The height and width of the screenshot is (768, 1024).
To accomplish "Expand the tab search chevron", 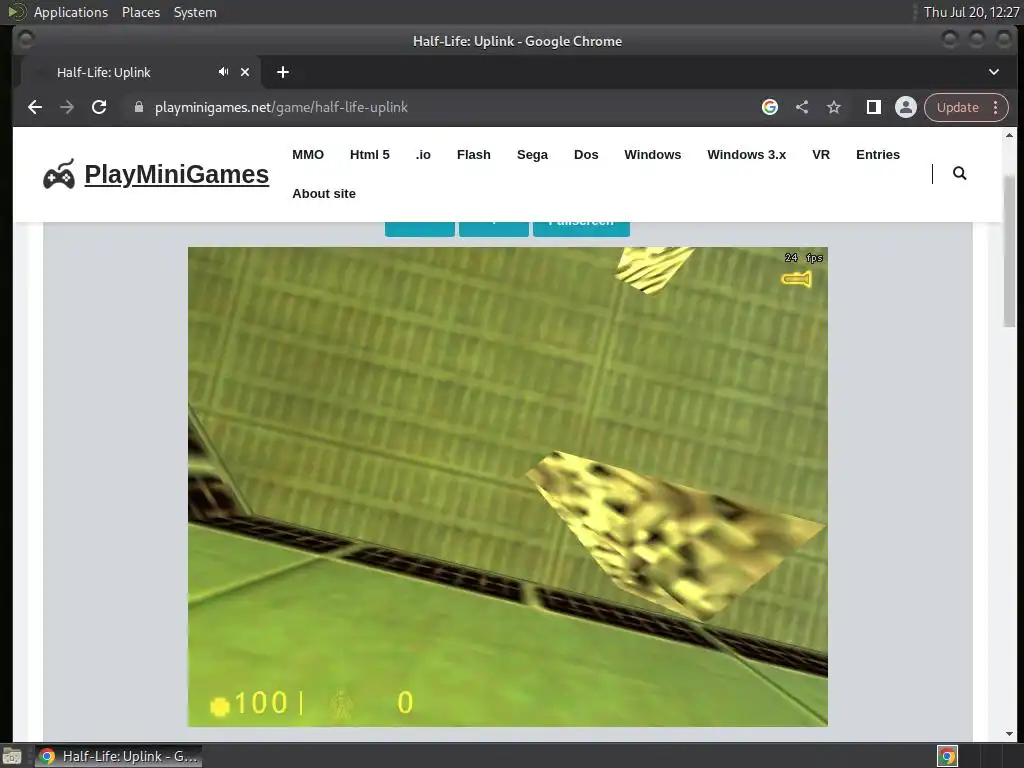I will (x=994, y=72).
